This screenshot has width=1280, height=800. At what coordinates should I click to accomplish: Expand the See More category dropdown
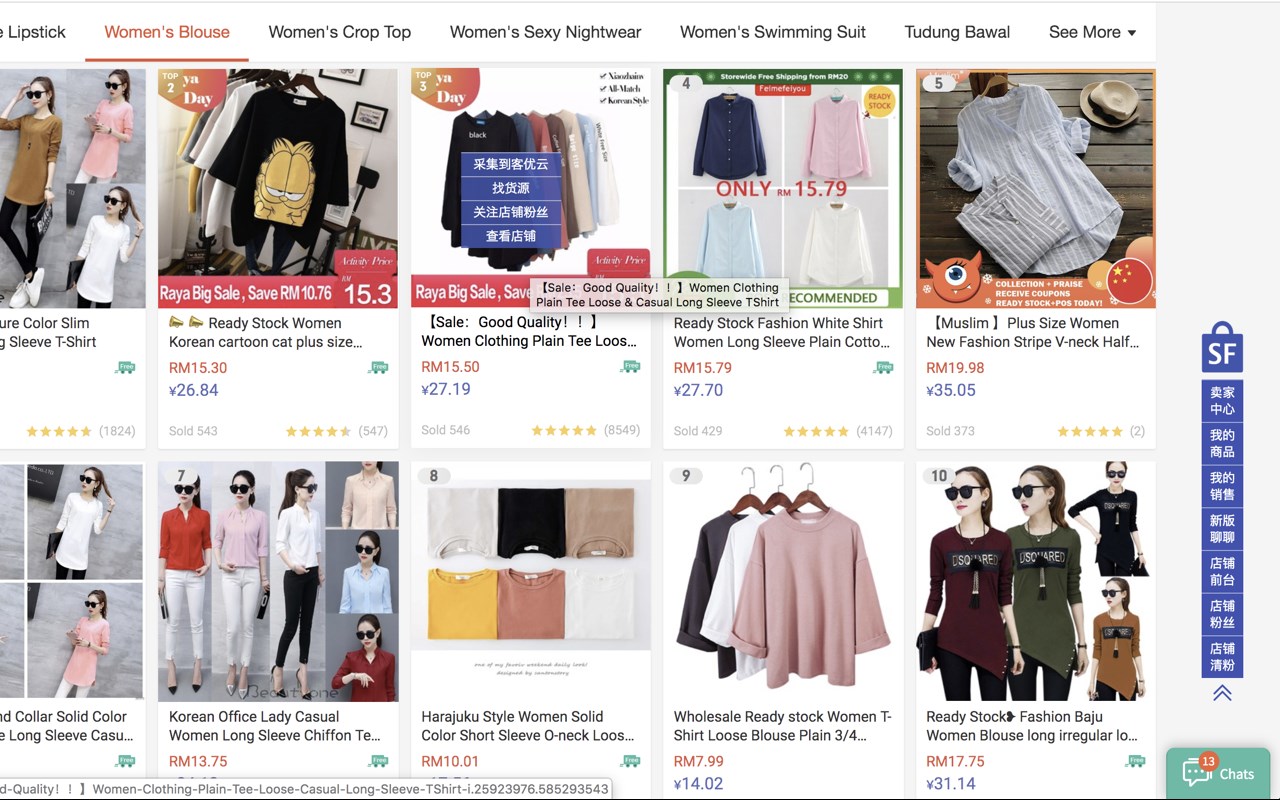pos(1092,32)
